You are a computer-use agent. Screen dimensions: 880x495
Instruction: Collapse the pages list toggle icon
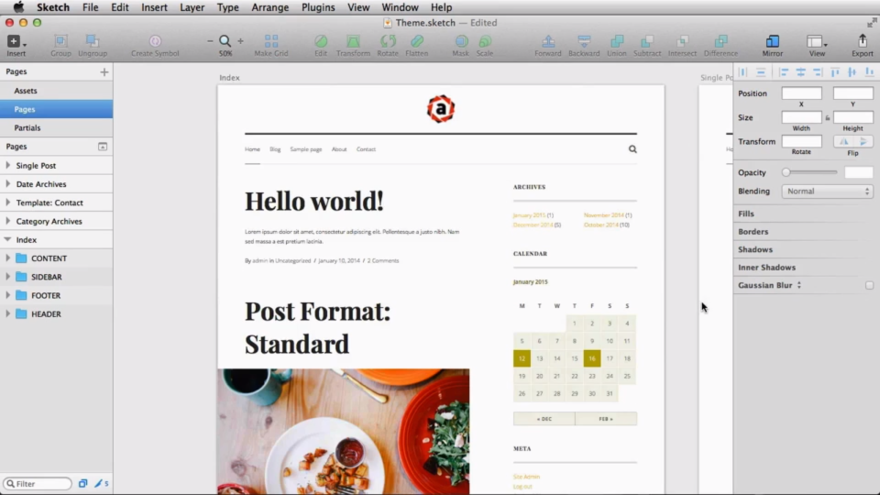point(102,146)
